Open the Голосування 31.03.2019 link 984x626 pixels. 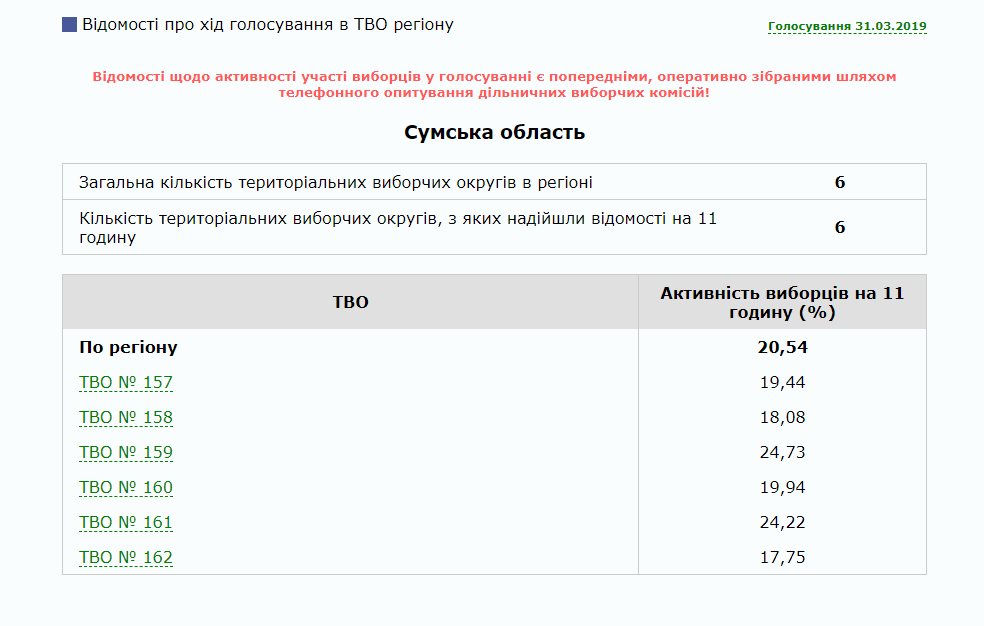847,26
